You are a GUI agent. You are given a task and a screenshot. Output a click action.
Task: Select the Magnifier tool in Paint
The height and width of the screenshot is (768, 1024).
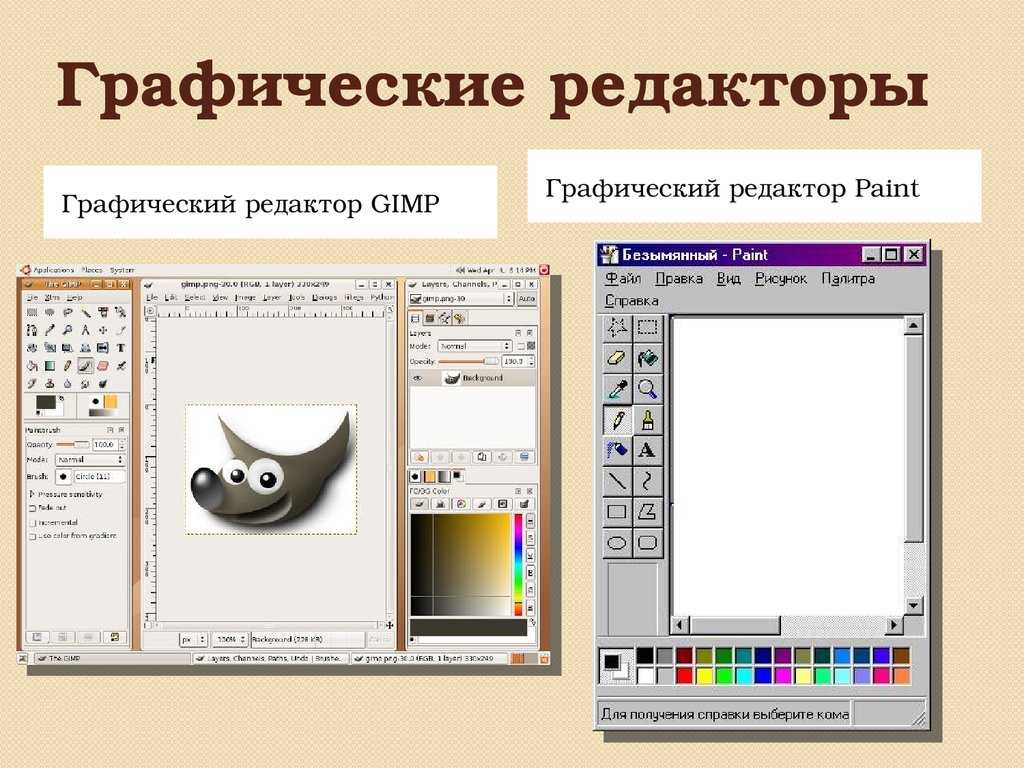647,389
